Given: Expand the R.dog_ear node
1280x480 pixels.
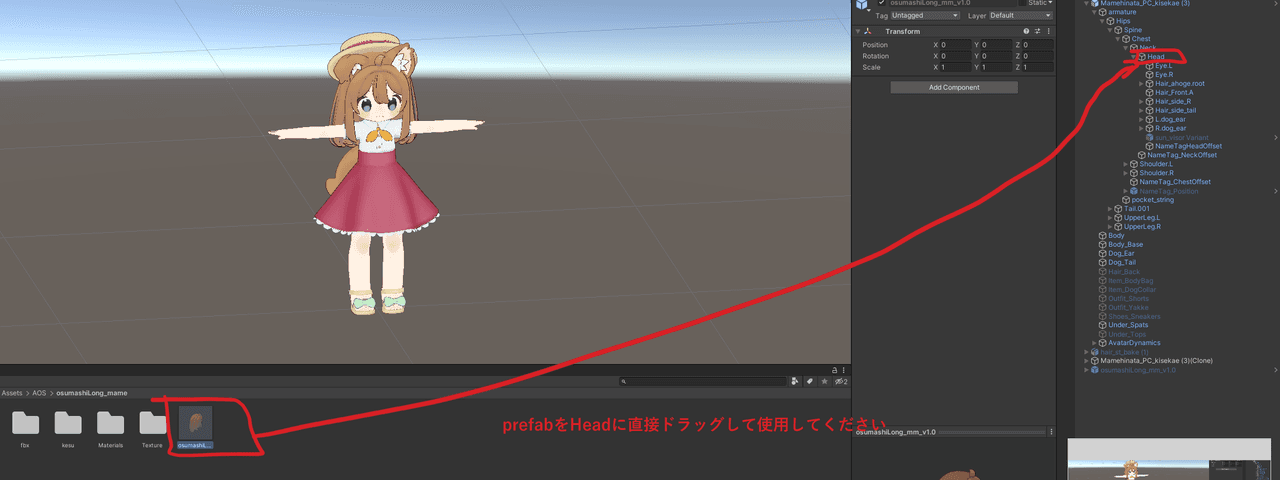Looking at the screenshot, I should 1142,128.
